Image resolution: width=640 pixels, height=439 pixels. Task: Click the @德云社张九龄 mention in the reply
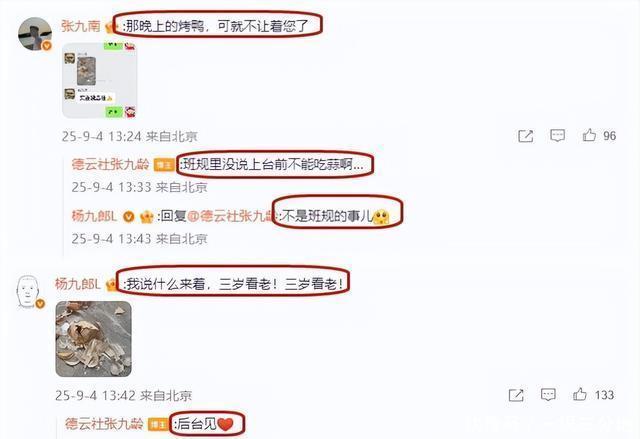tap(231, 216)
